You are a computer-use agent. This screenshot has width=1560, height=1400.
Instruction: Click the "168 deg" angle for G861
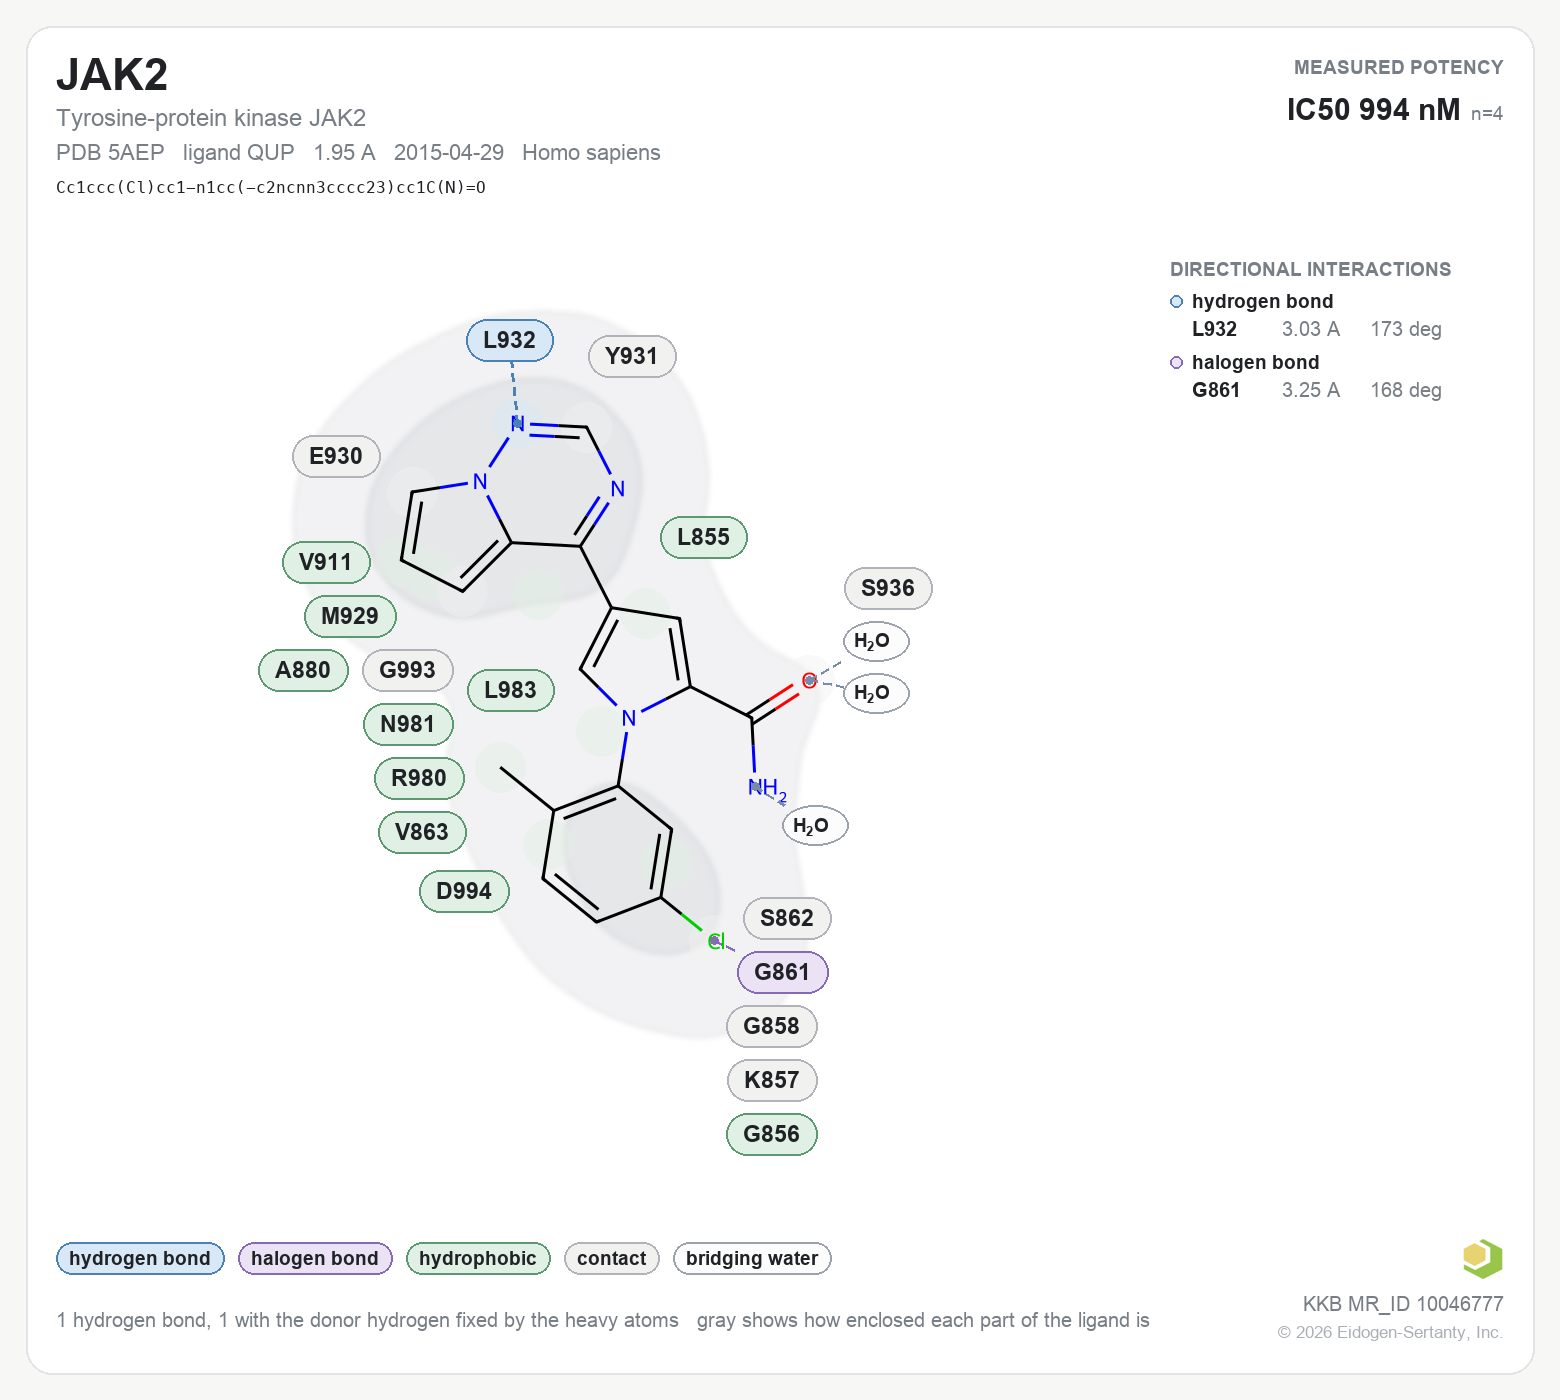(1406, 390)
